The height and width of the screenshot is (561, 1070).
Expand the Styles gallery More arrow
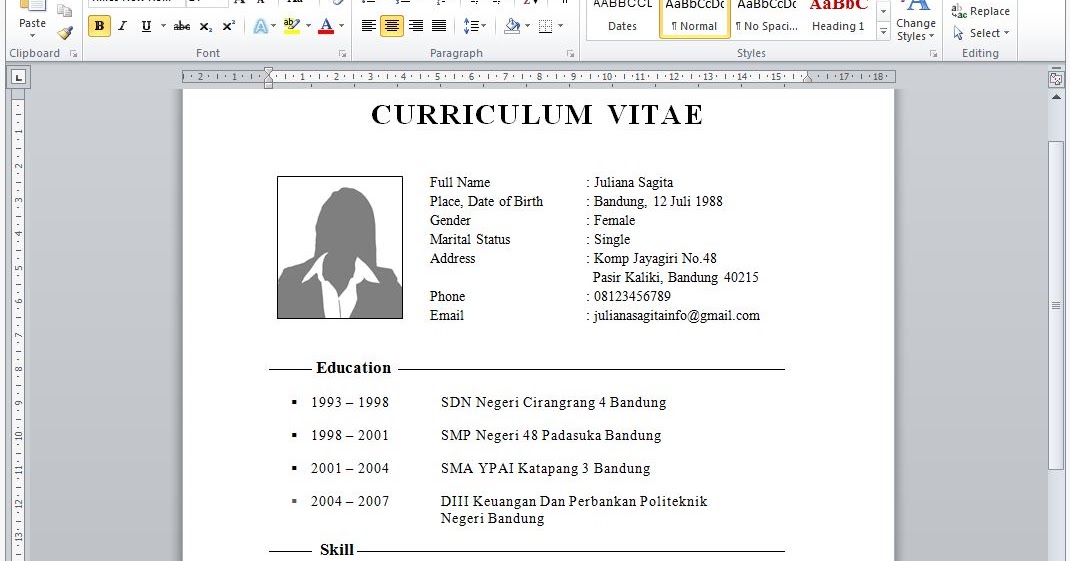click(883, 32)
